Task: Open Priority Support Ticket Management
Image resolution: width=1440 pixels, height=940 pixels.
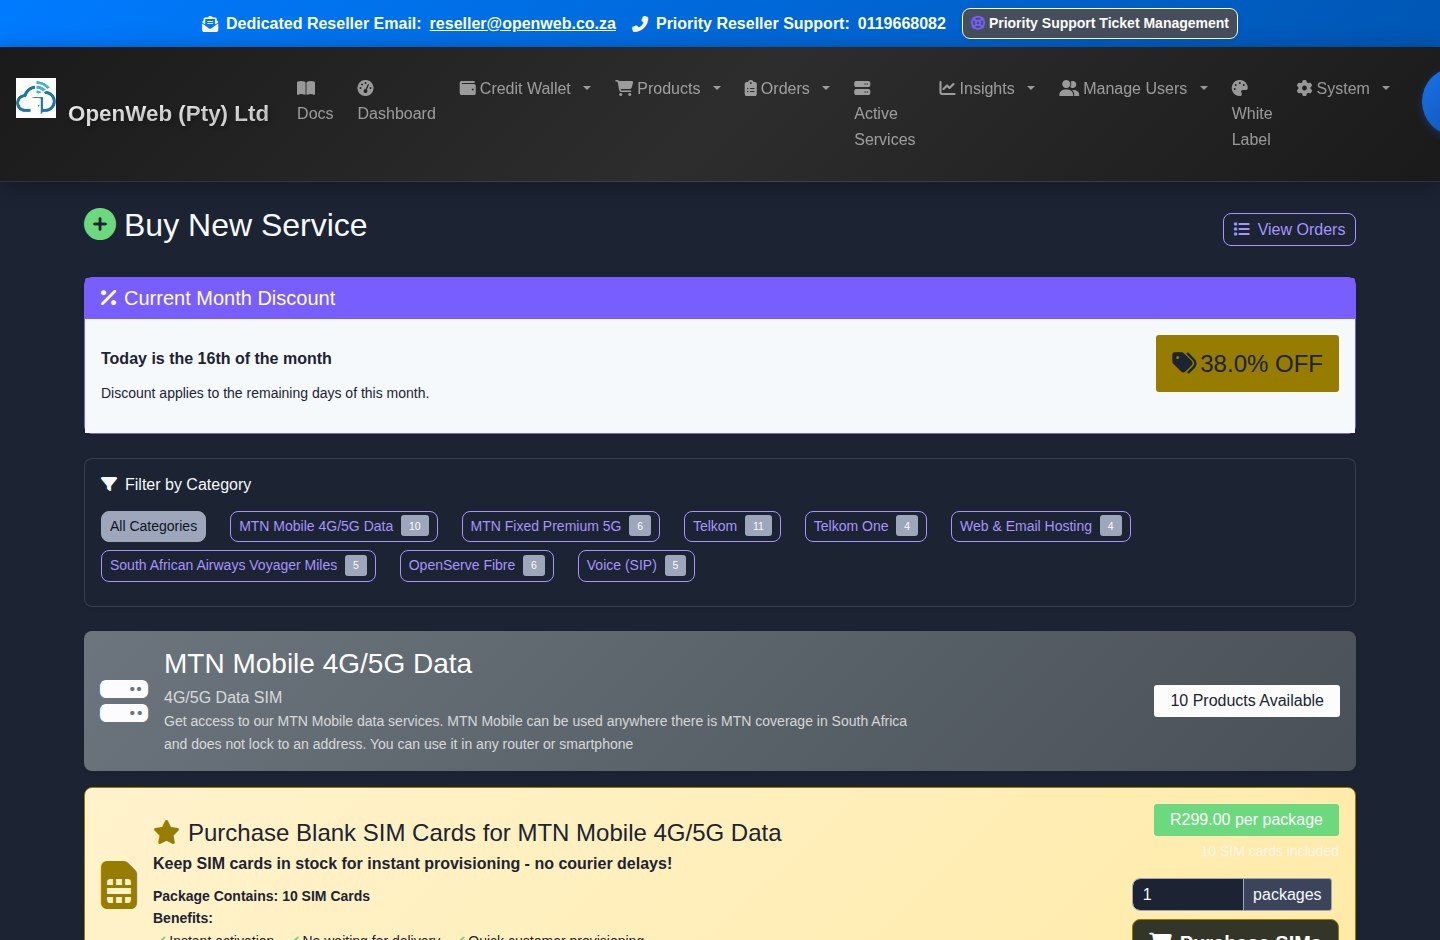Action: pos(1100,23)
